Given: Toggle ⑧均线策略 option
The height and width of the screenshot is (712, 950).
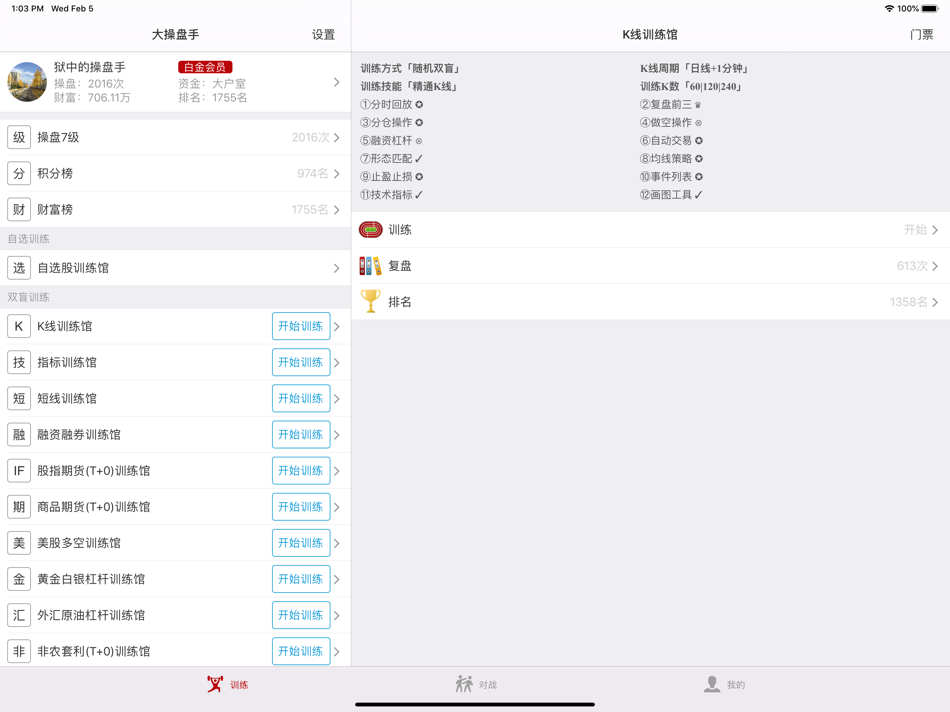Looking at the screenshot, I should [671, 159].
